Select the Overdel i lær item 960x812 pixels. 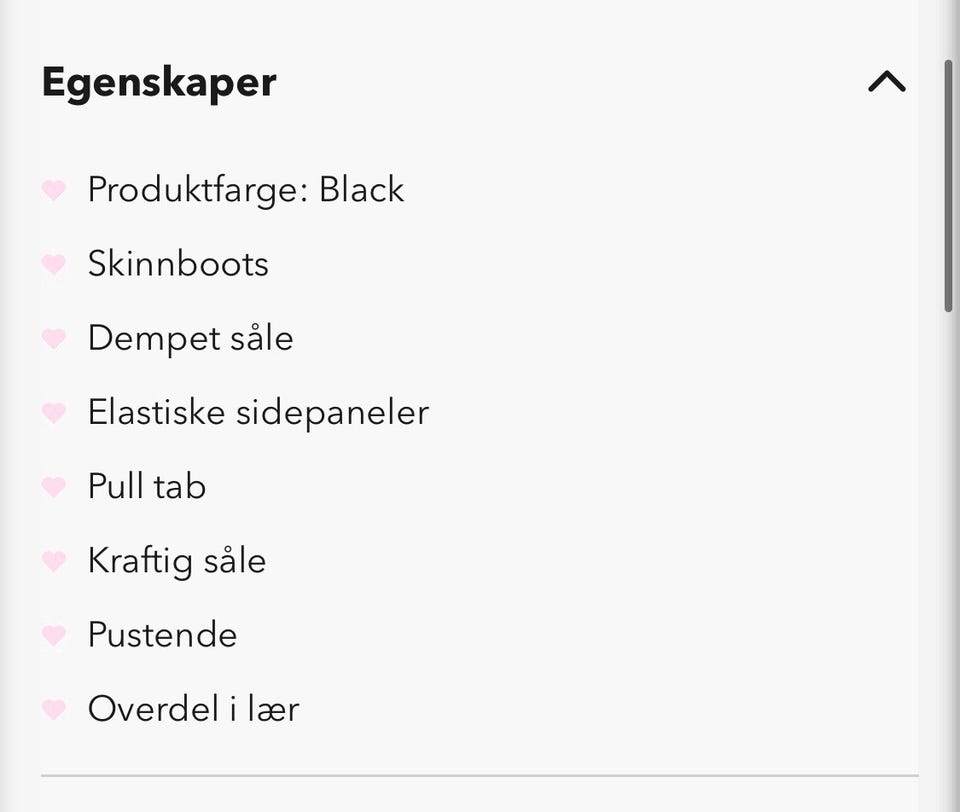pos(193,710)
